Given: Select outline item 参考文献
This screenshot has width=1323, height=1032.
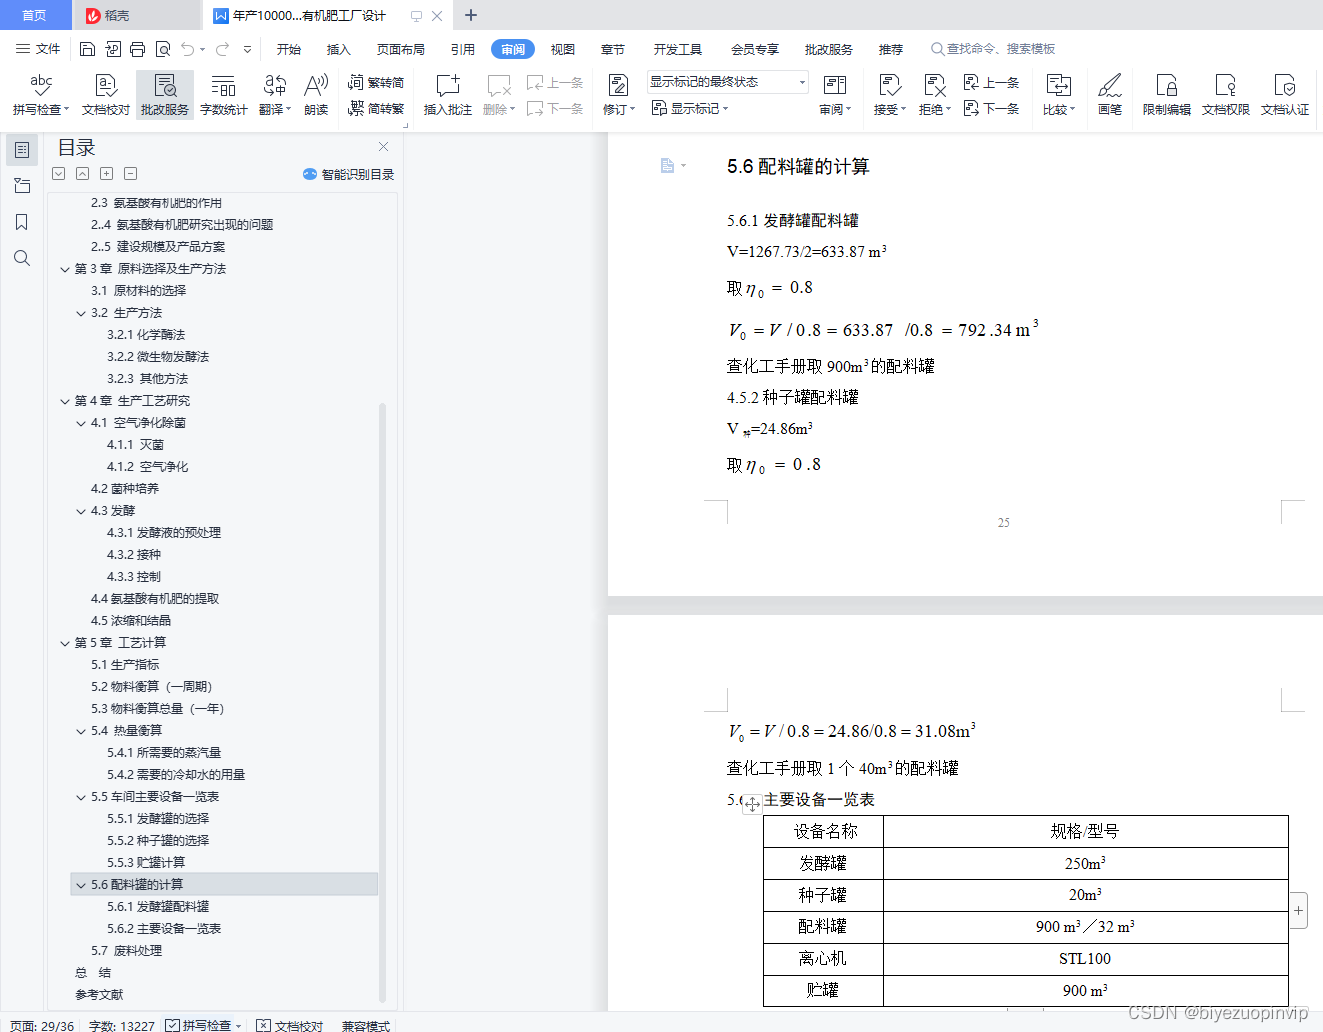Looking at the screenshot, I should [99, 995].
